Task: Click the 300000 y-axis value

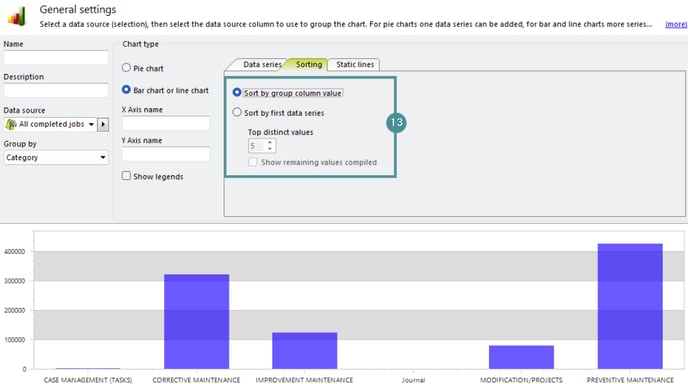Action: (14, 281)
